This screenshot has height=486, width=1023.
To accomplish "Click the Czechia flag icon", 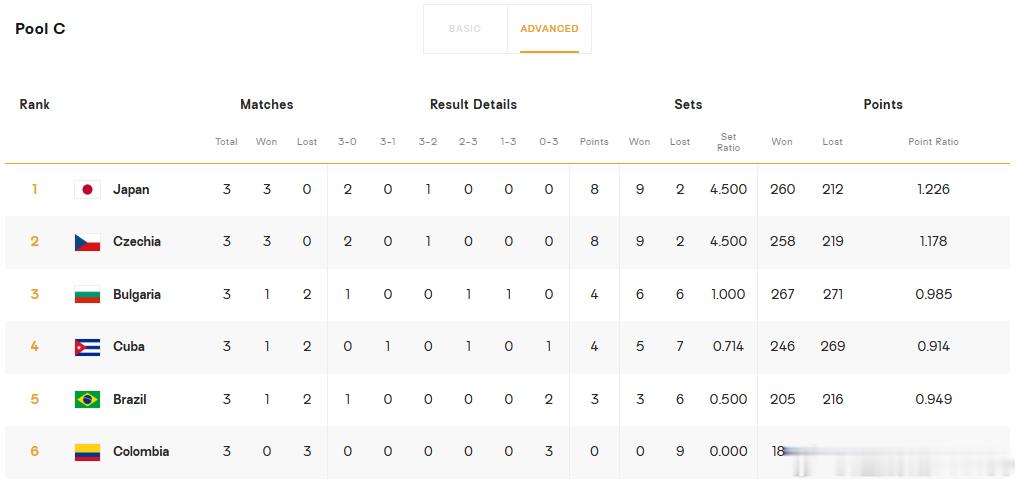I will point(87,242).
